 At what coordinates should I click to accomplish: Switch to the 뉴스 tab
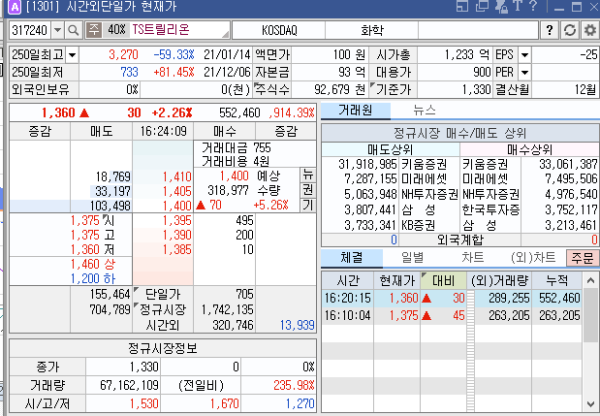[x=424, y=111]
